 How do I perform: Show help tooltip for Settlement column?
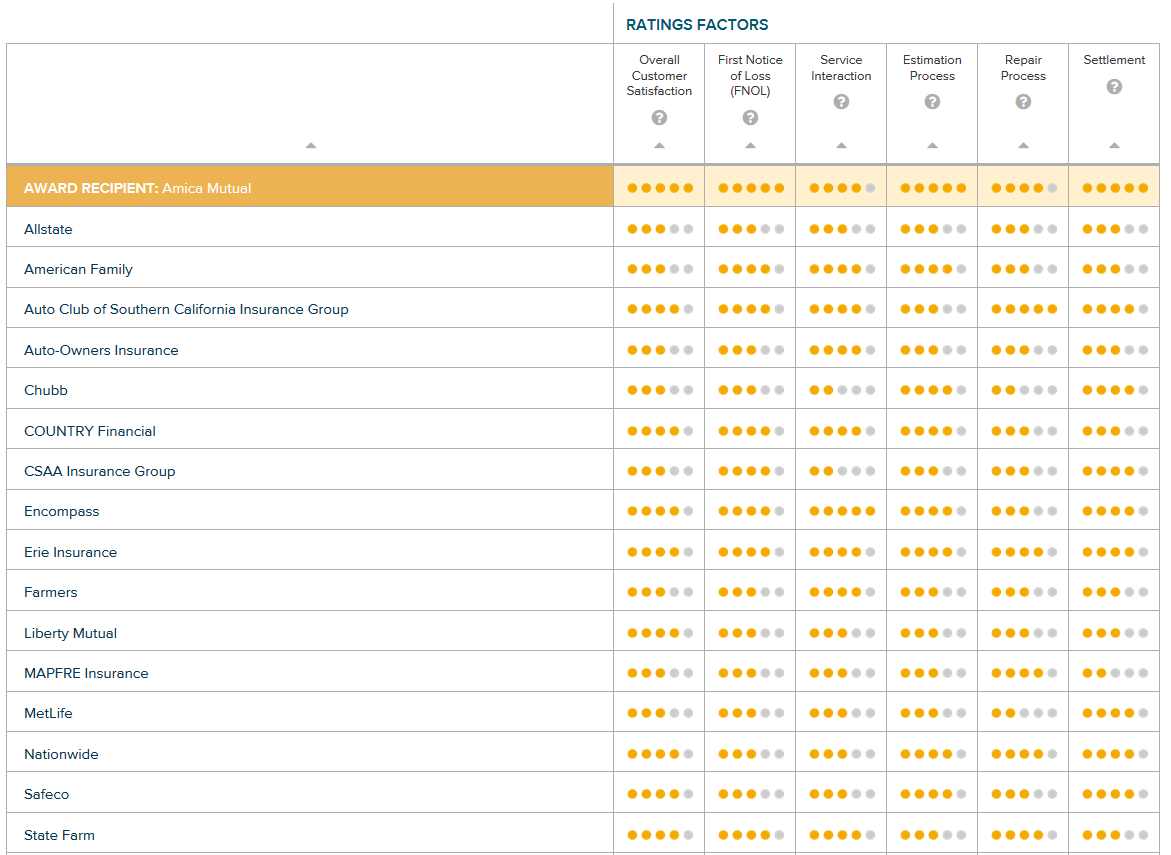[1114, 87]
